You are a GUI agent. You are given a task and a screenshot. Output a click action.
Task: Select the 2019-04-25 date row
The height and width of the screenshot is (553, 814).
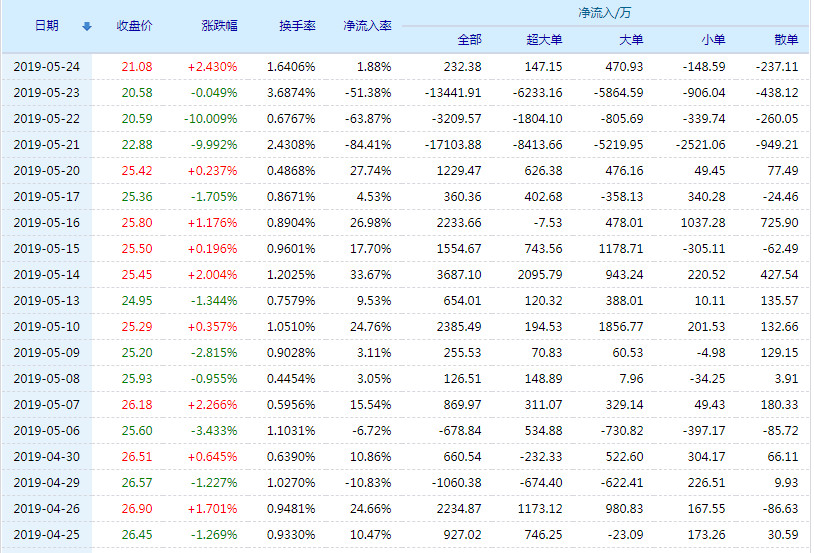[46, 534]
